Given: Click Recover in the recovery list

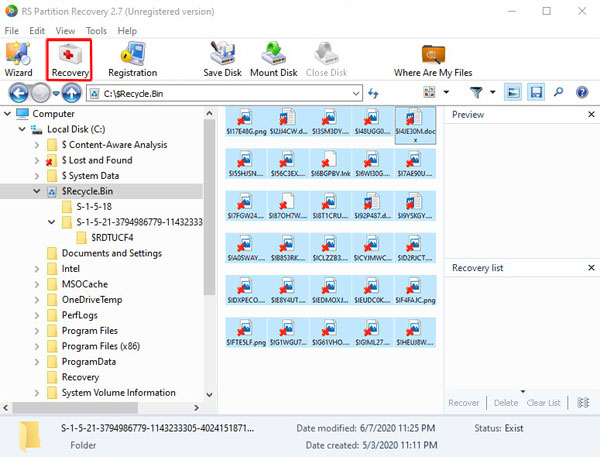Looking at the screenshot, I should (463, 403).
